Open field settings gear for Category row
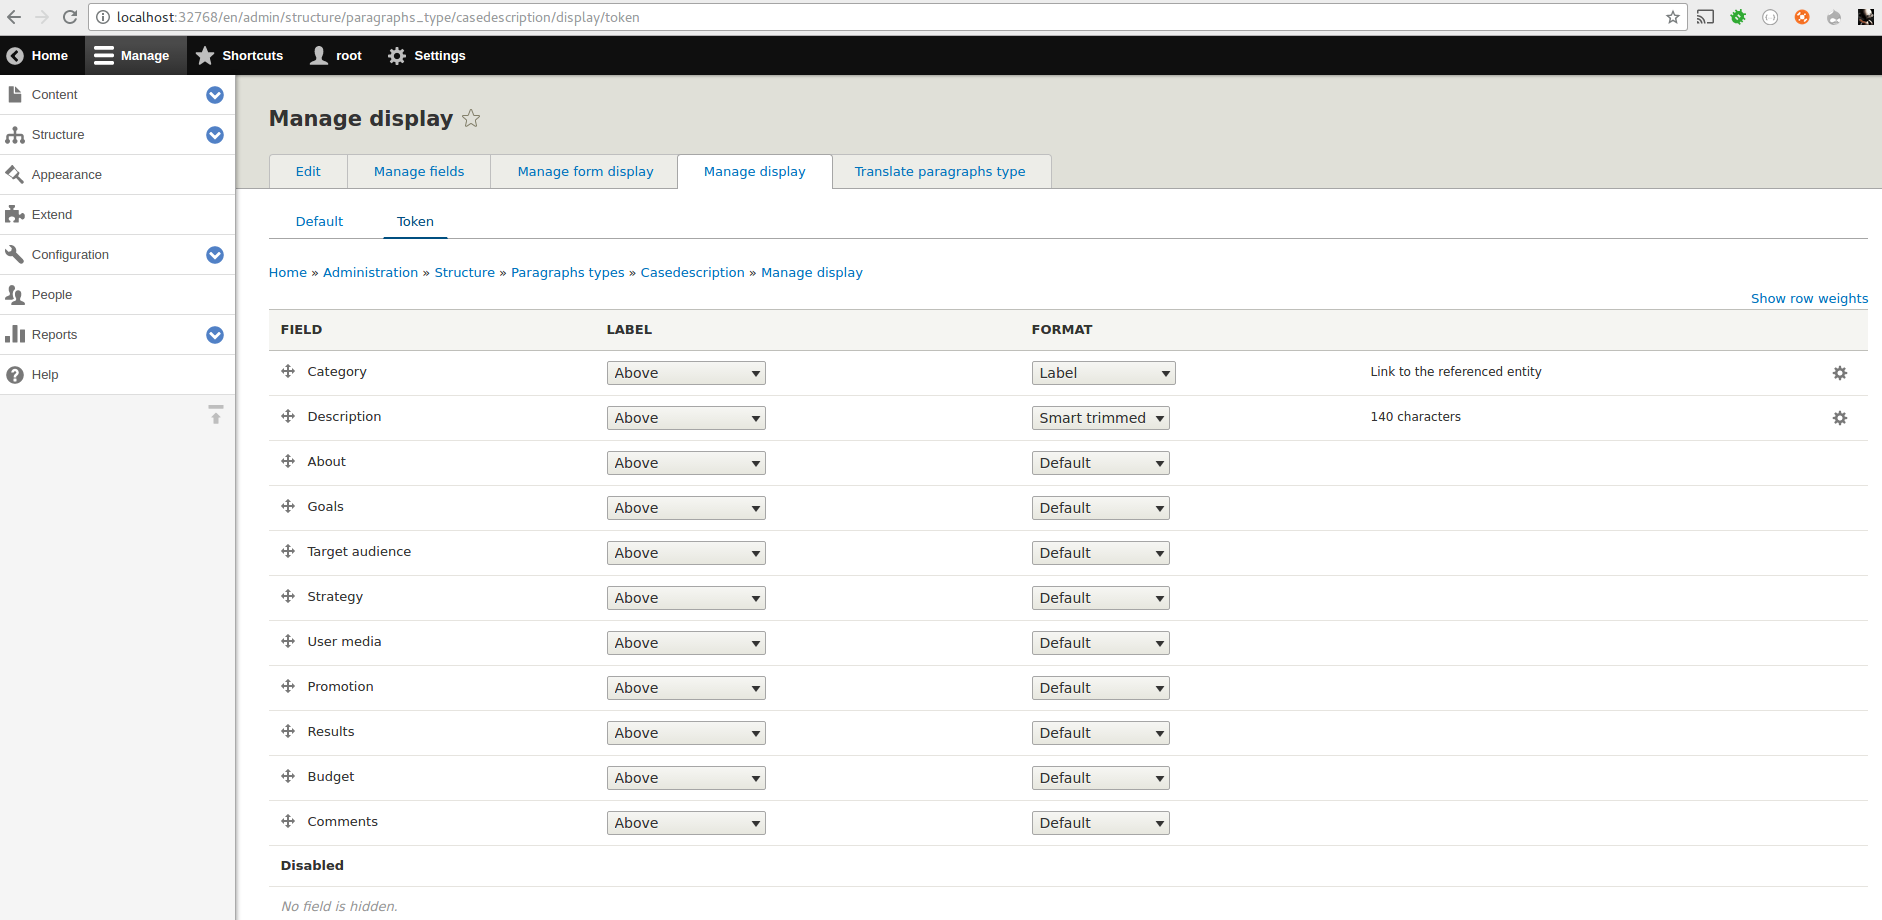Viewport: 1882px width, 920px height. tap(1840, 373)
